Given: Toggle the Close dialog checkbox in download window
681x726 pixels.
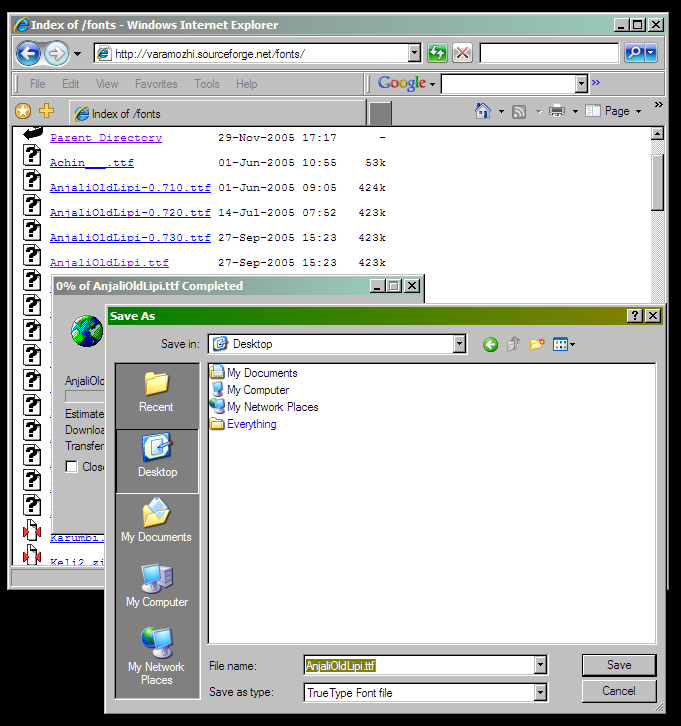Looking at the screenshot, I should click(72, 467).
